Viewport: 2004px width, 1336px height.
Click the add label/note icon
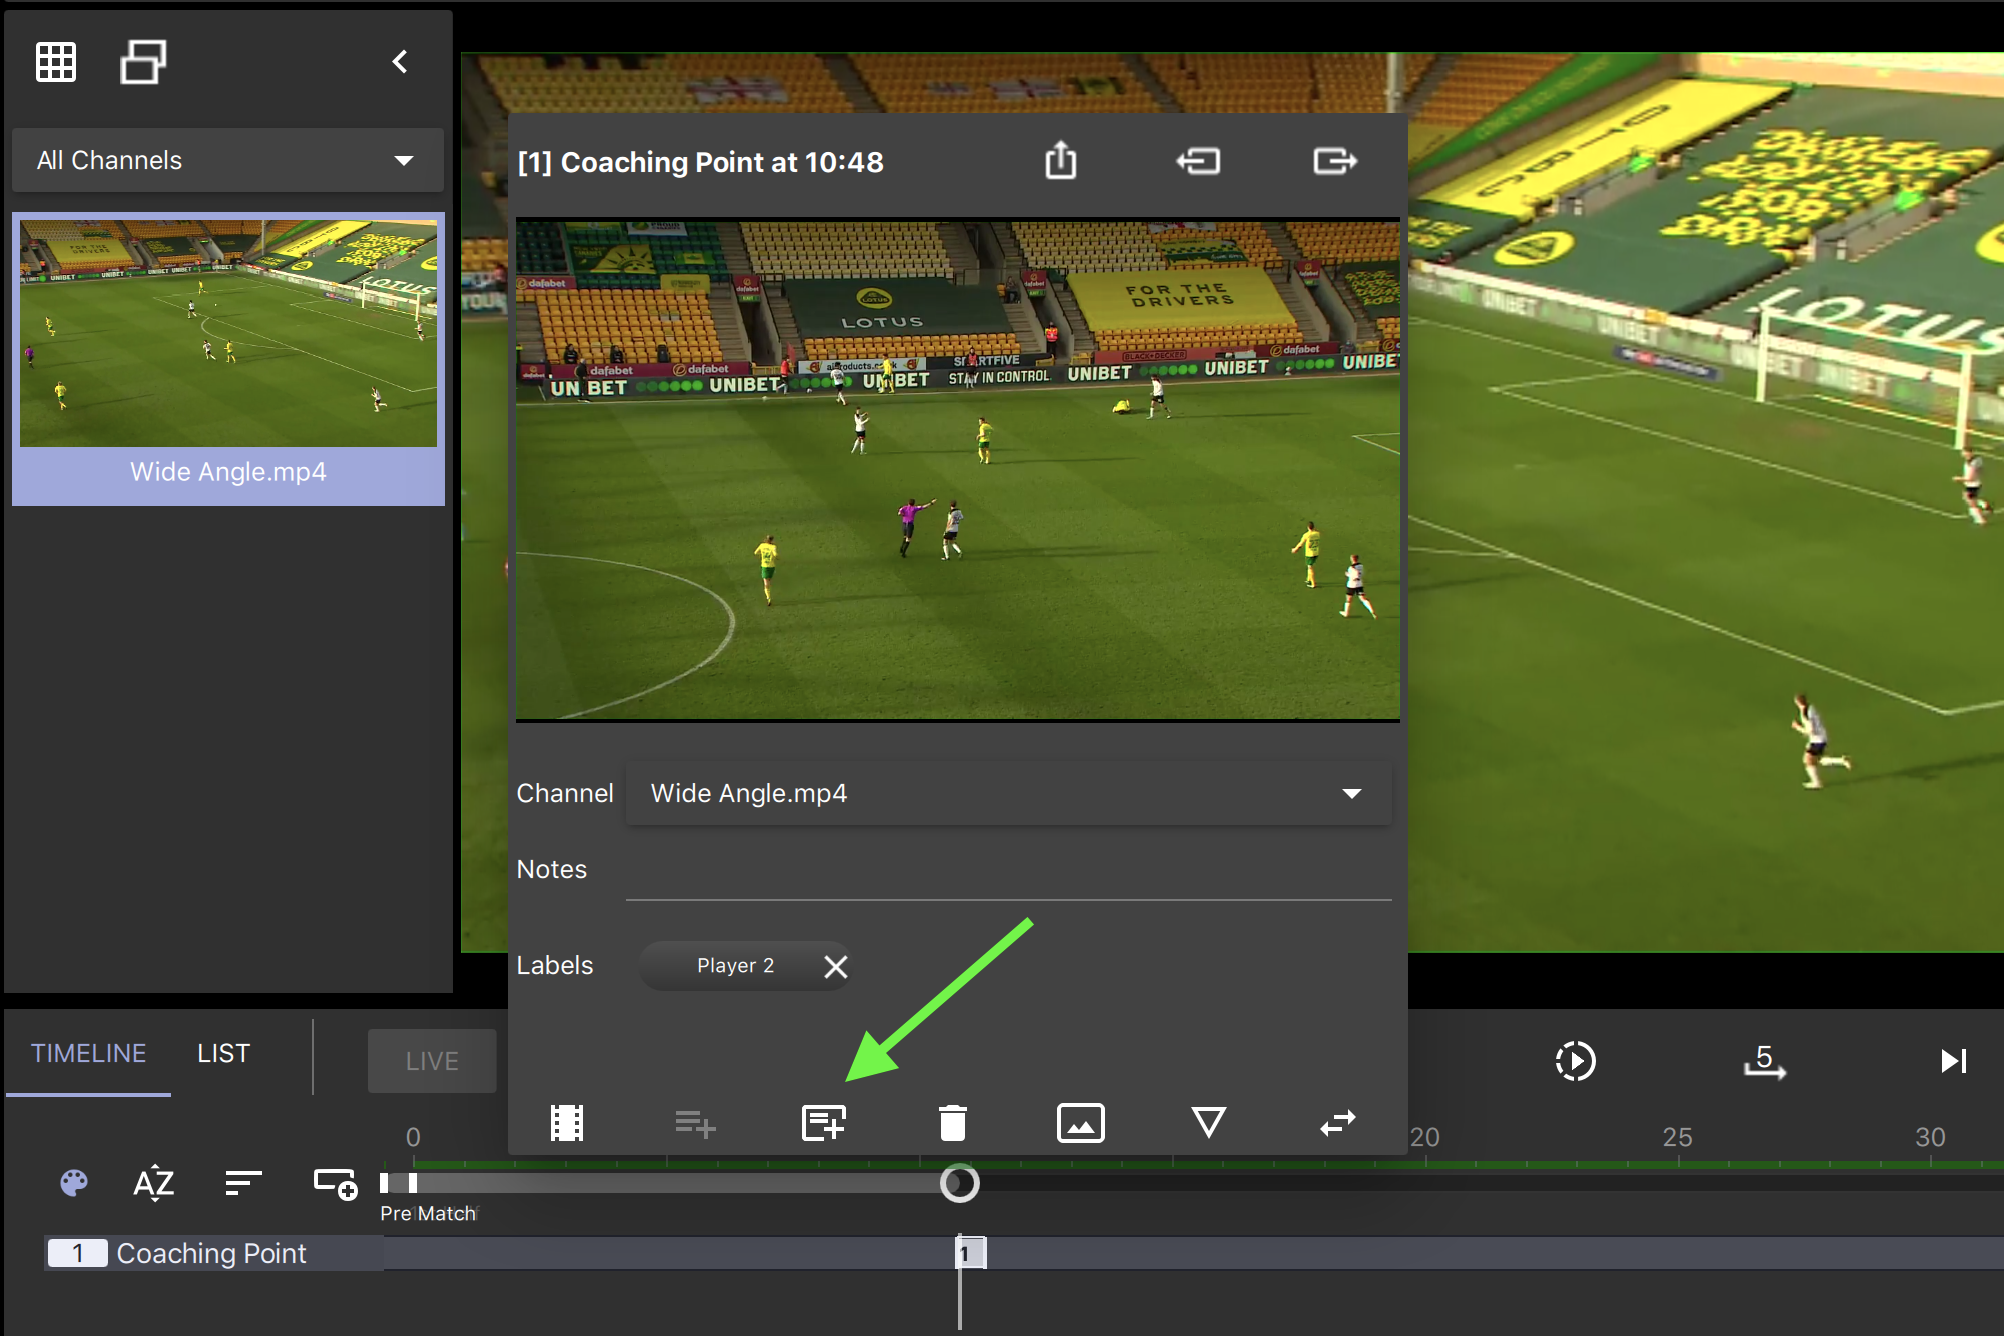[x=824, y=1123]
